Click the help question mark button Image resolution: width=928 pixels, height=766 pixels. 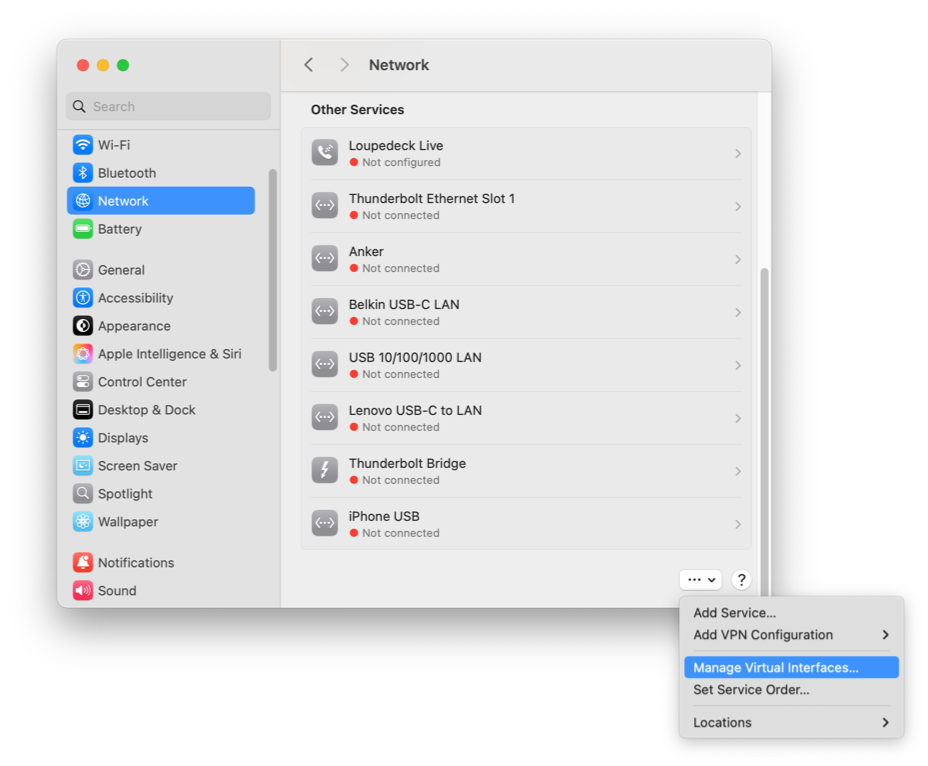coord(741,579)
